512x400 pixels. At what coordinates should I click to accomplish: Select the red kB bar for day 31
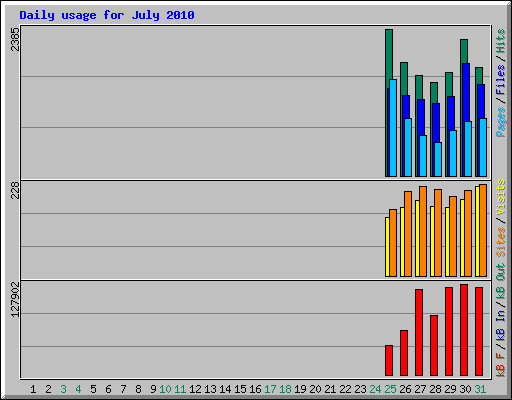coord(479,332)
